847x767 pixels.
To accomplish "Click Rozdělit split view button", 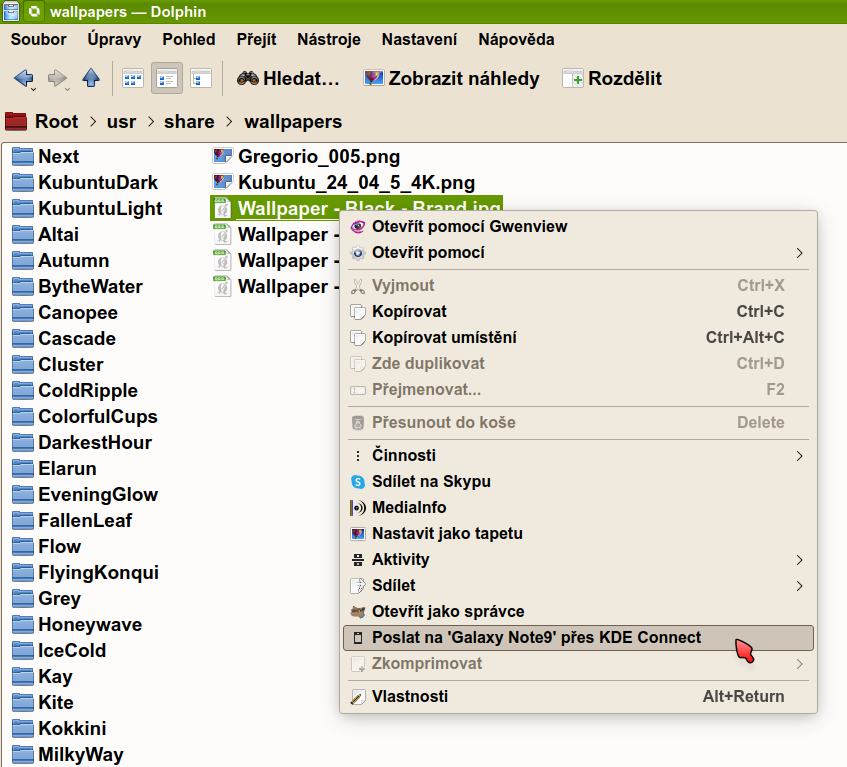I will (612, 78).
